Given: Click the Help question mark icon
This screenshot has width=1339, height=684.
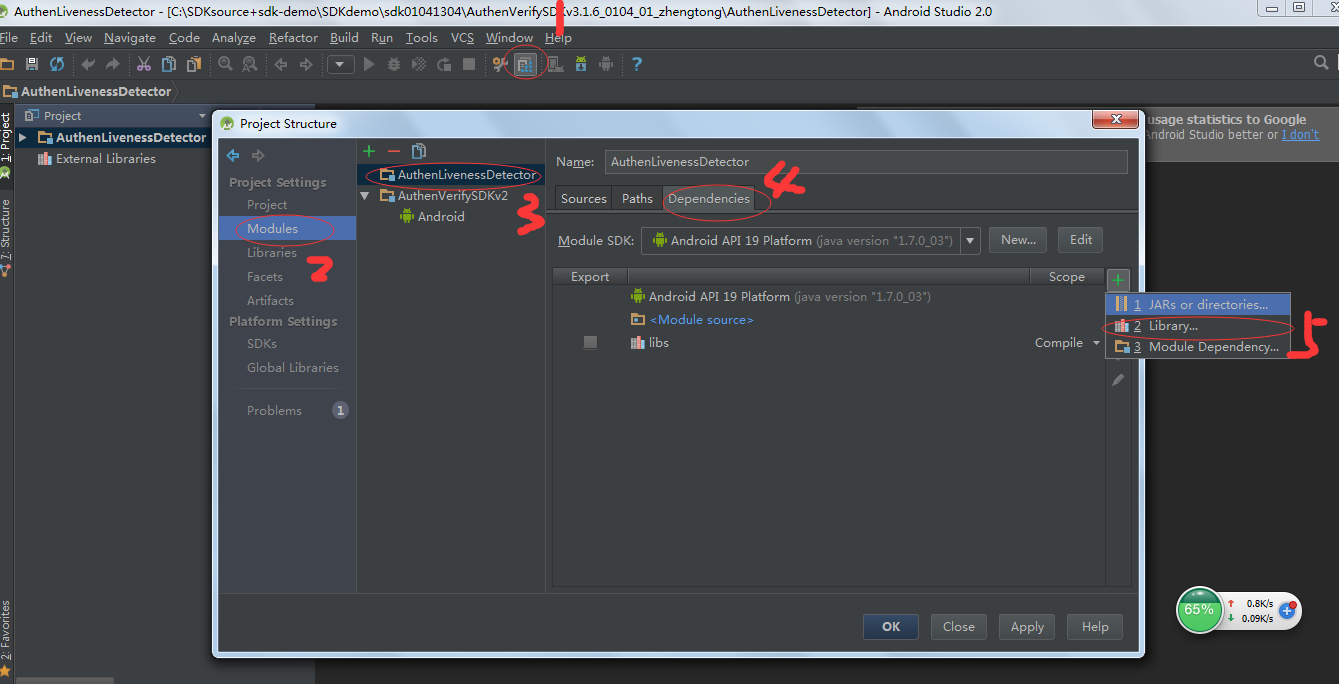Looking at the screenshot, I should pos(637,64).
